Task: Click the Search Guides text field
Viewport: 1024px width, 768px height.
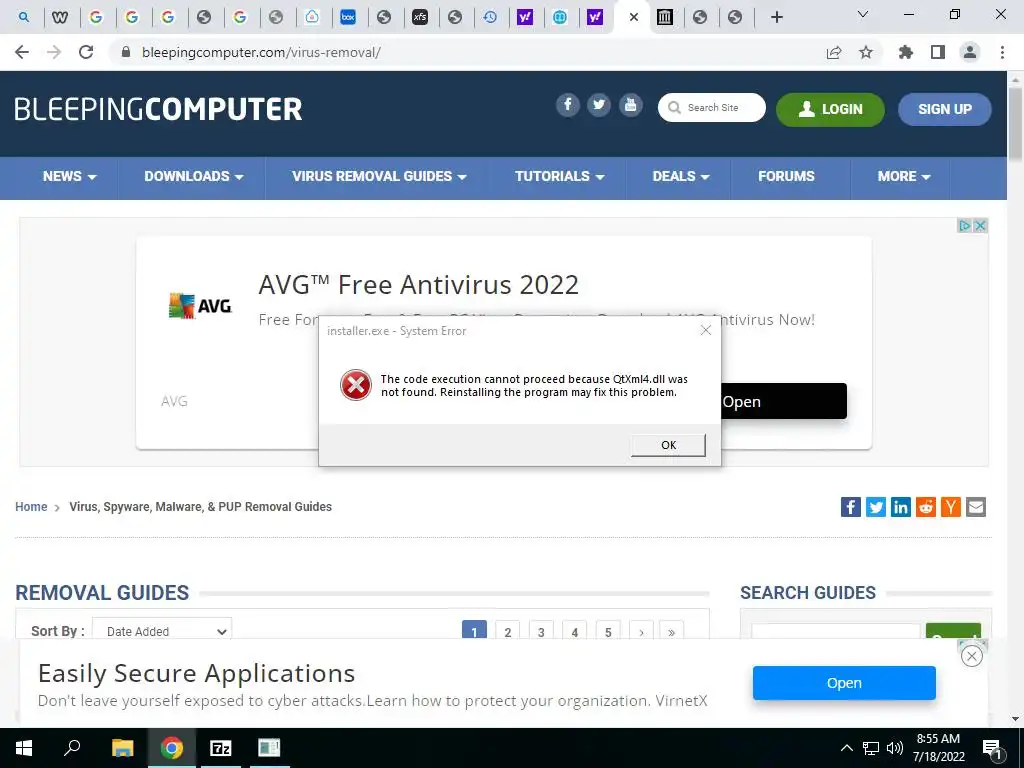Action: point(835,632)
